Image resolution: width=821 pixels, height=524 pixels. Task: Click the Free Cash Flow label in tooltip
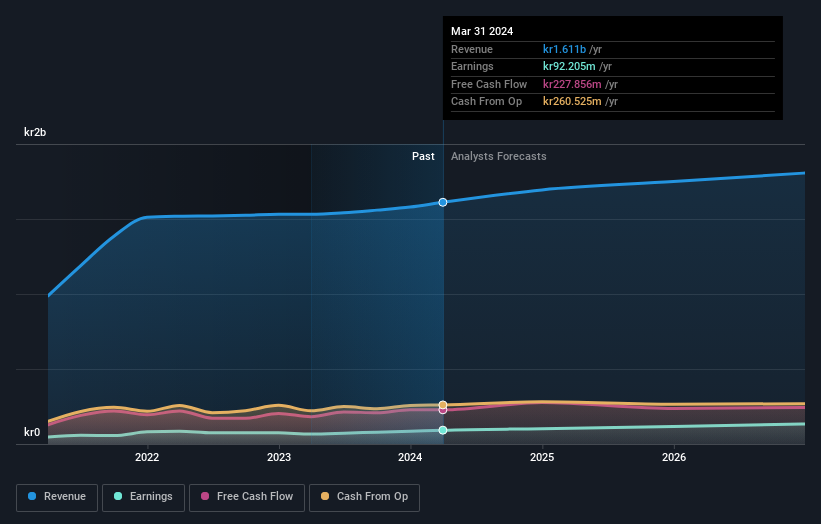489,84
